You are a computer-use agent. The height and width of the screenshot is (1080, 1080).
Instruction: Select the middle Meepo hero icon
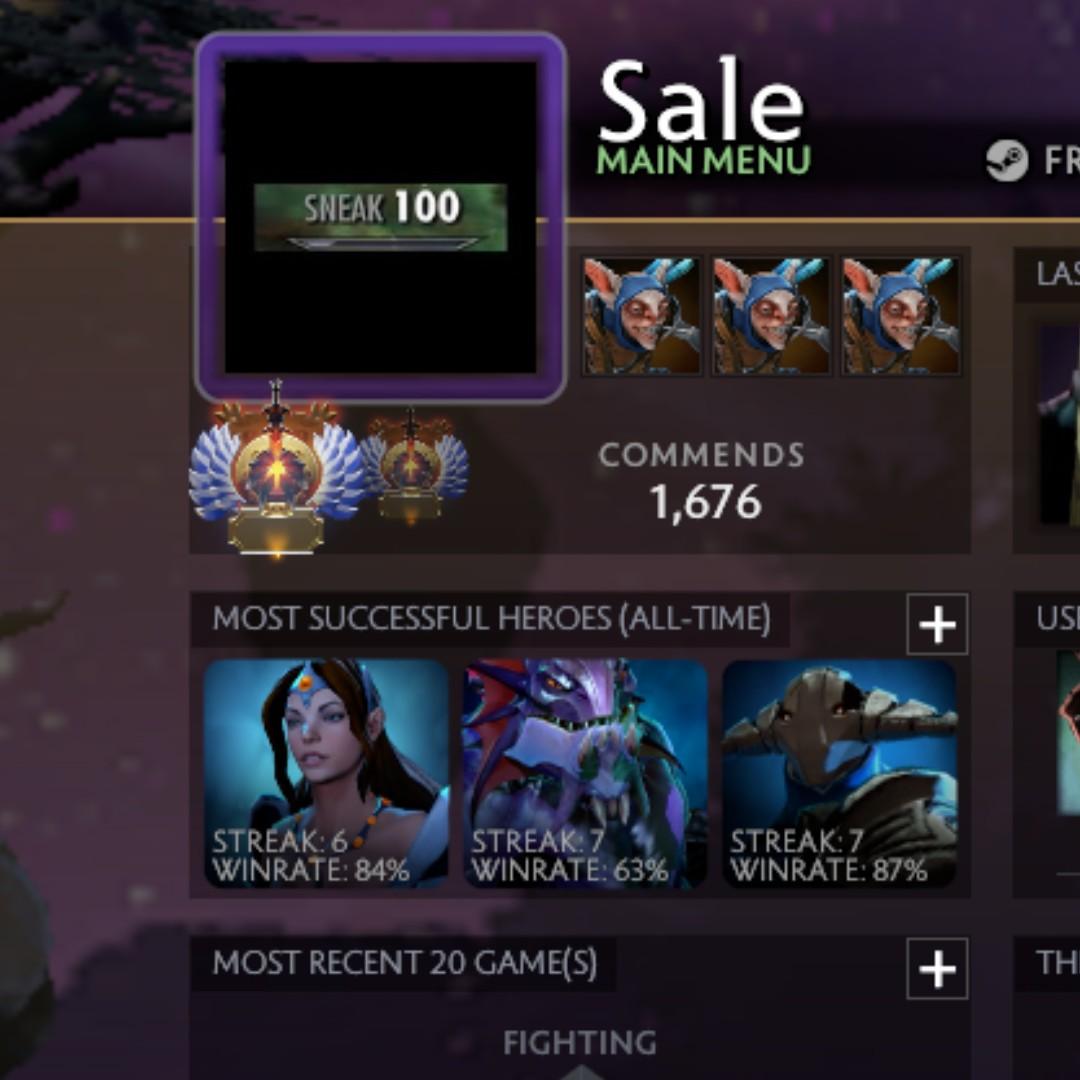point(771,316)
